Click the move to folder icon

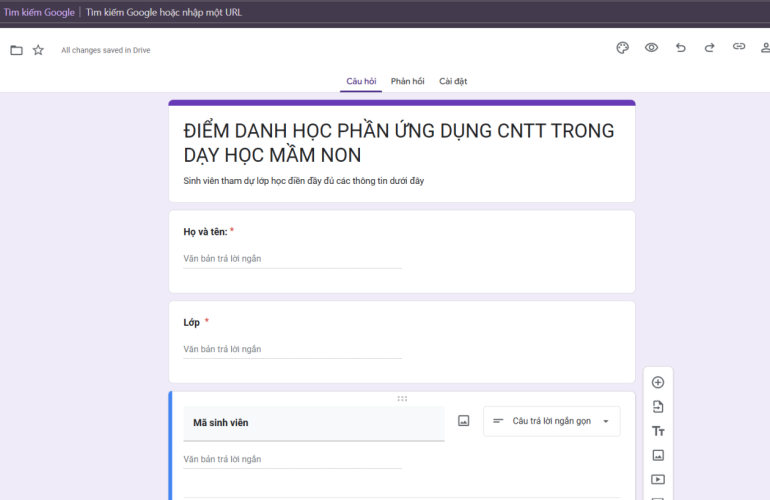click(16, 50)
